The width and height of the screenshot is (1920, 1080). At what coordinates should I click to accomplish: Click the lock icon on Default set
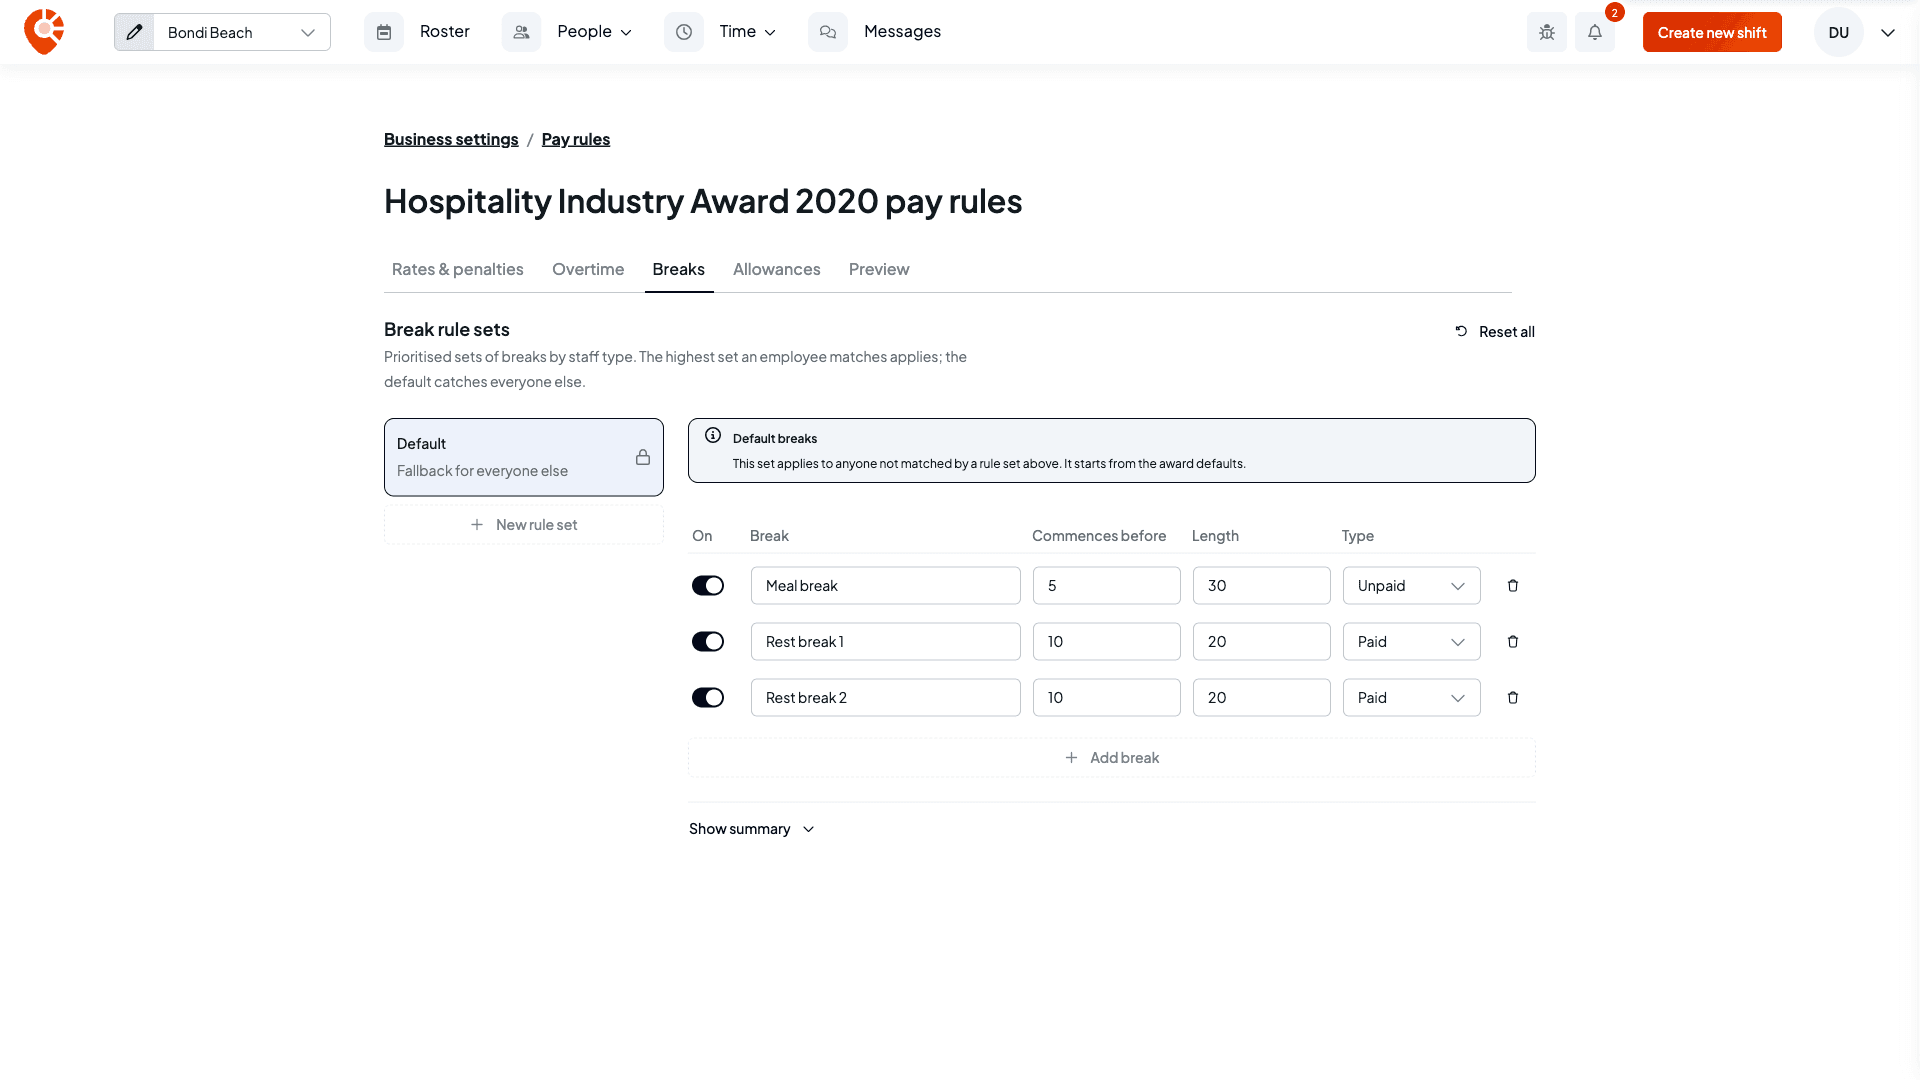coord(643,457)
